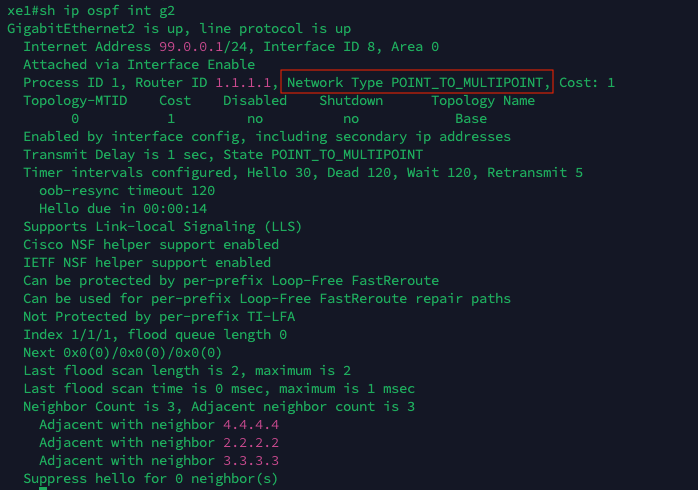The height and width of the screenshot is (490, 698).
Task: Click the "Shutdown" column header
Action: pos(351,100)
